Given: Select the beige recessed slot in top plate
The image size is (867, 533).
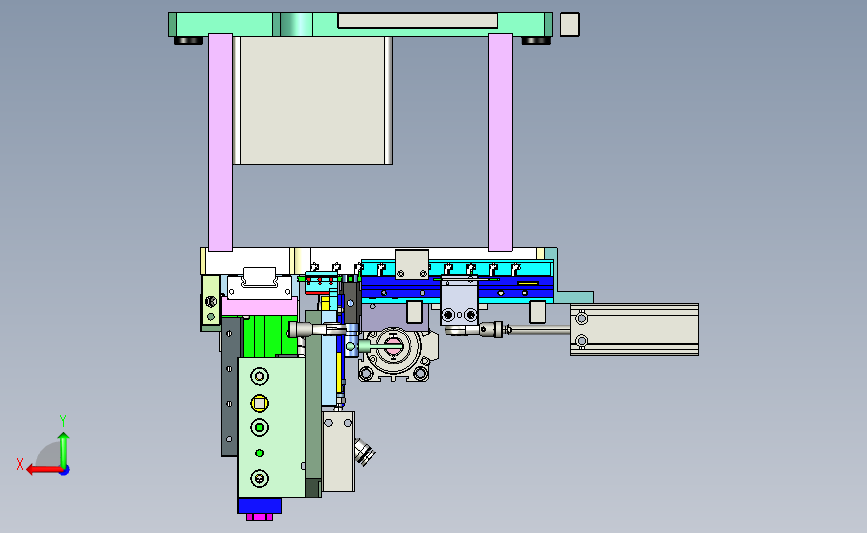Looking at the screenshot, I should pyautogui.click(x=417, y=20).
